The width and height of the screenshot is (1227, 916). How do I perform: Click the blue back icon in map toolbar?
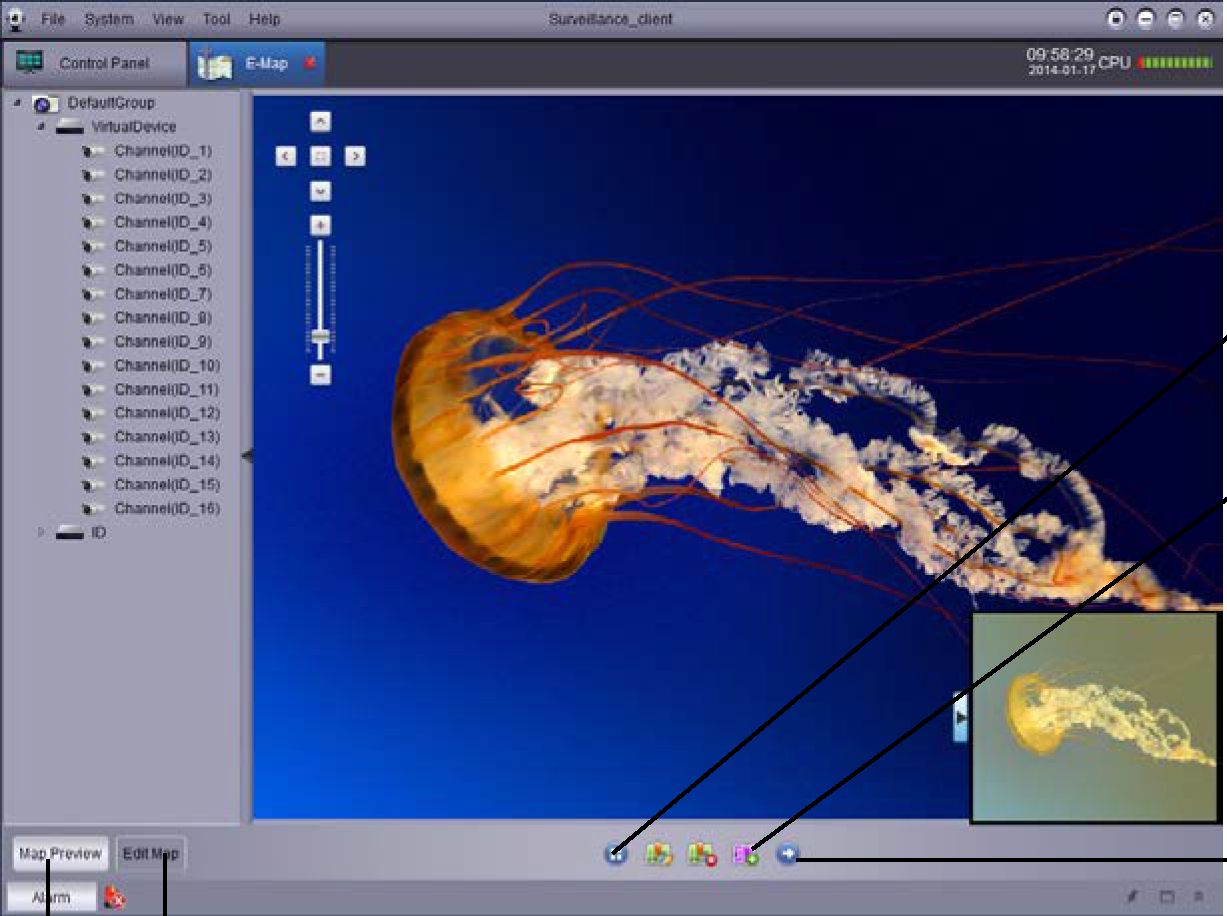(616, 854)
